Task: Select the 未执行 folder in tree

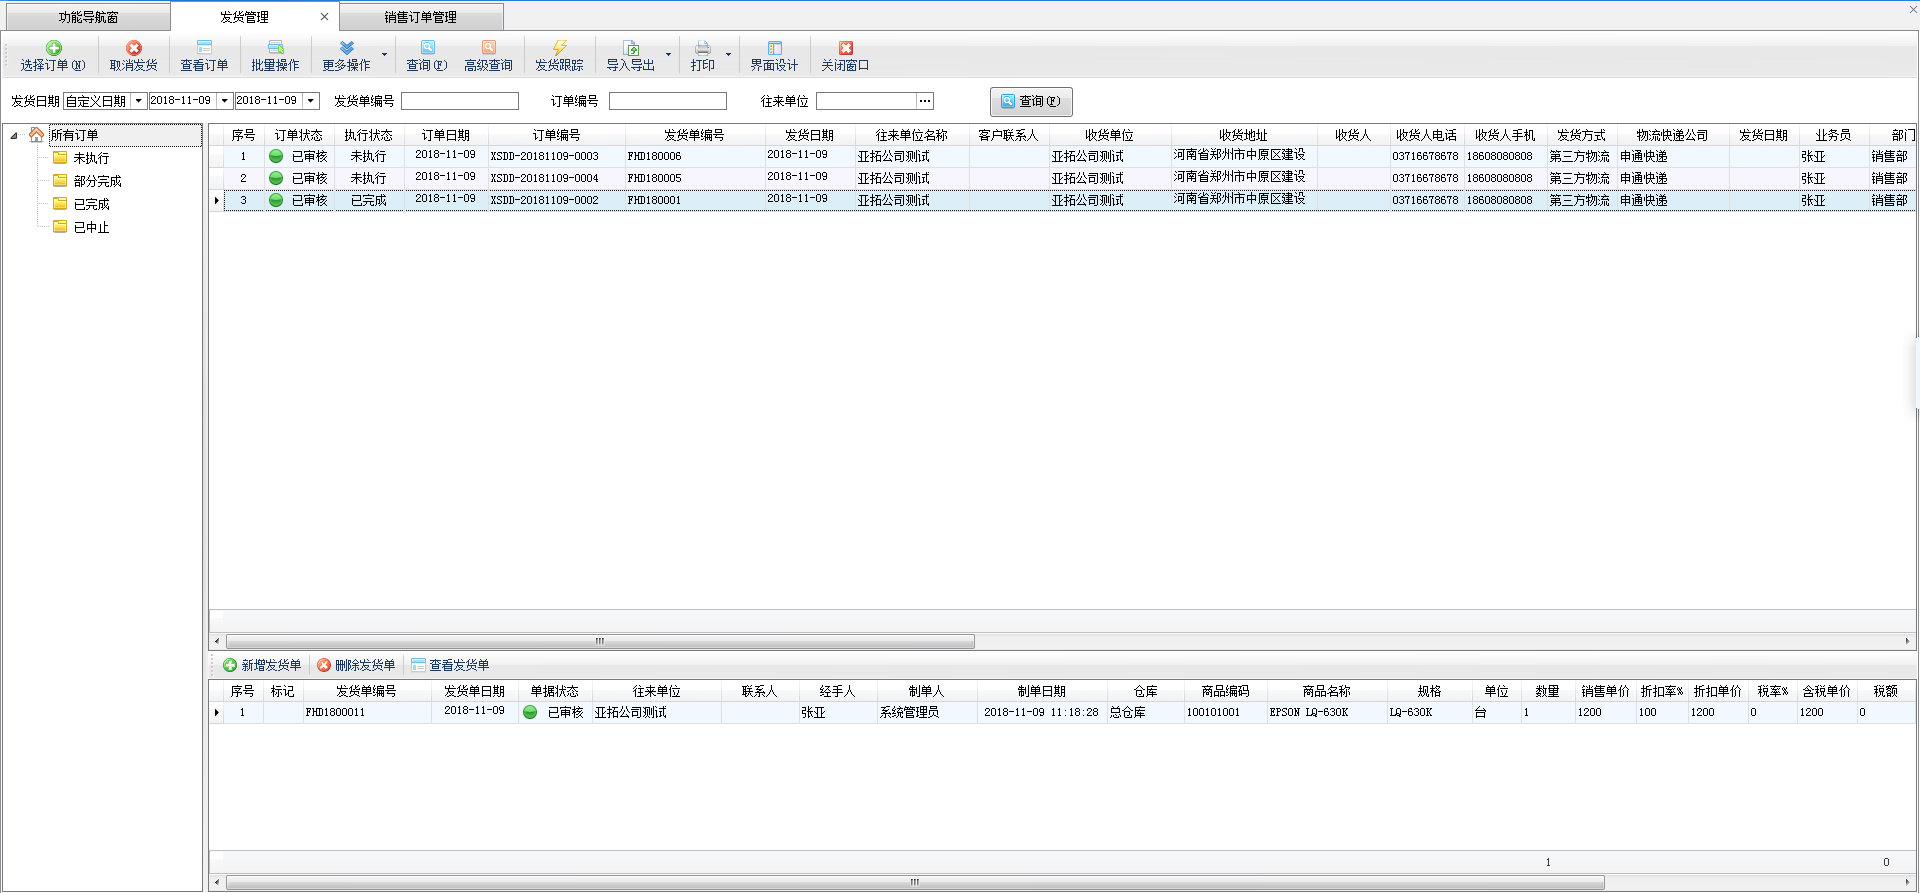Action: pyautogui.click(x=90, y=158)
